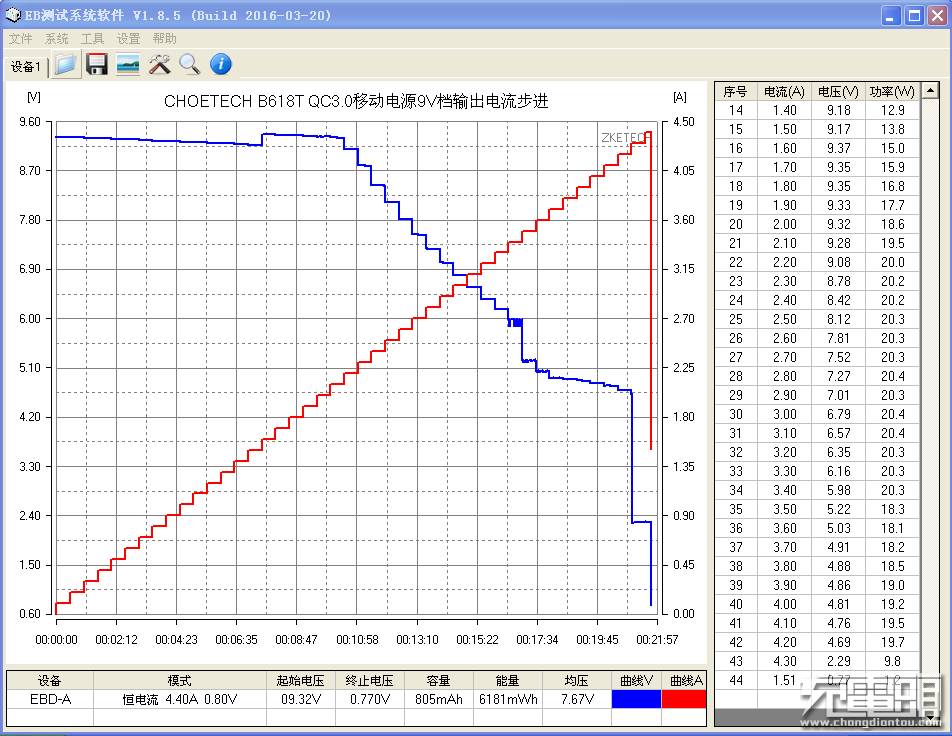
Task: Click the 功率(W) column header
Action: point(892,92)
